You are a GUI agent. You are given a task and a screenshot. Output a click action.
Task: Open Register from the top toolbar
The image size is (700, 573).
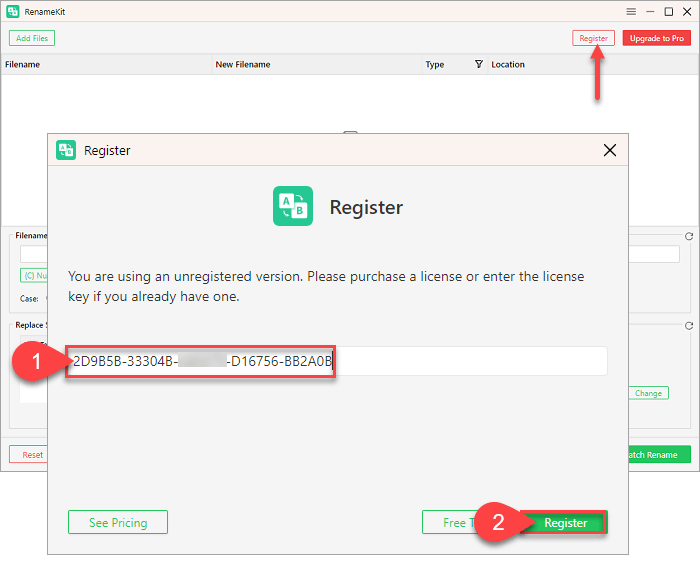pyautogui.click(x=593, y=38)
